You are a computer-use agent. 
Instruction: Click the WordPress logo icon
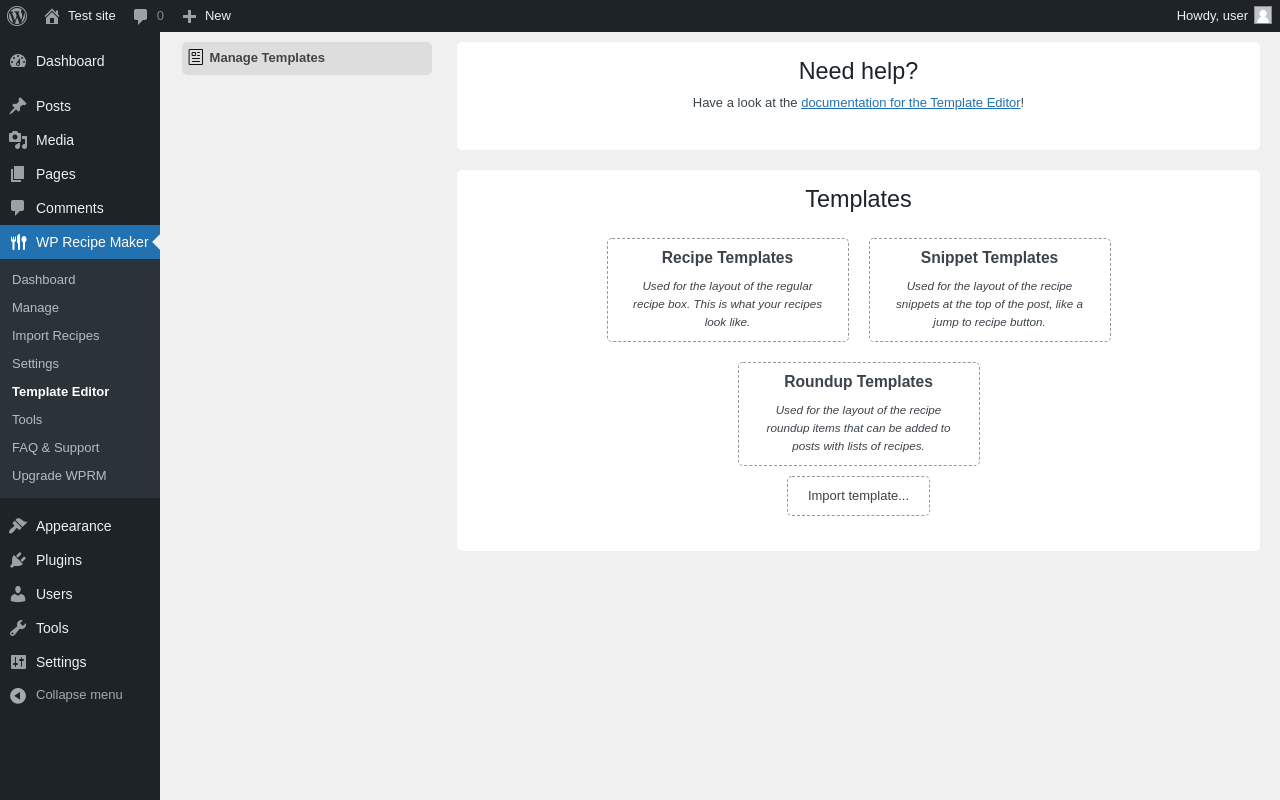(17, 16)
